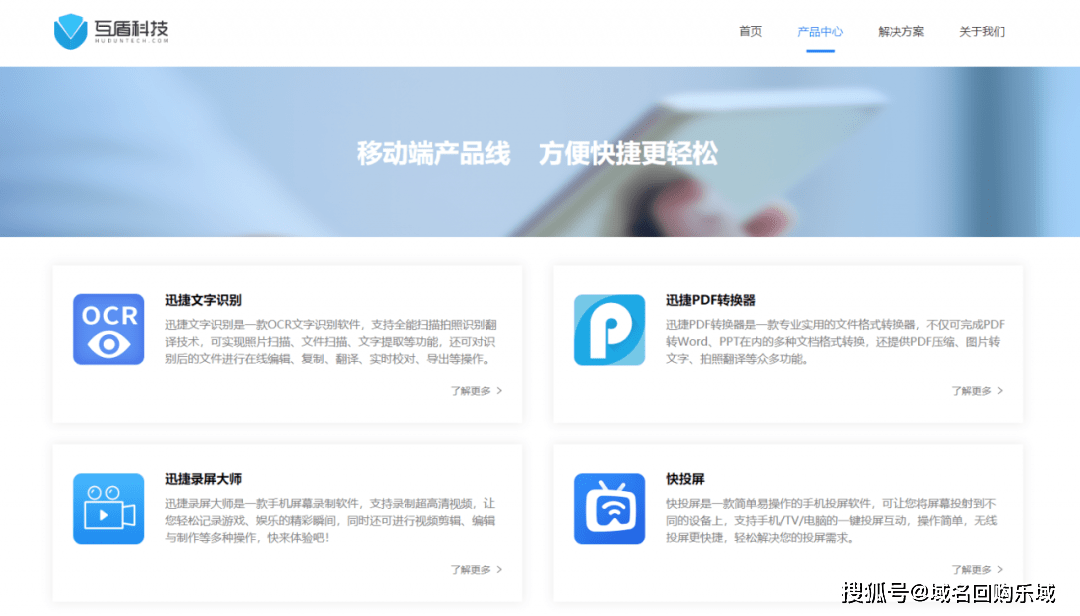Open the 迅捷PDF转换器 title
This screenshot has width=1080, height=616.
click(710, 300)
